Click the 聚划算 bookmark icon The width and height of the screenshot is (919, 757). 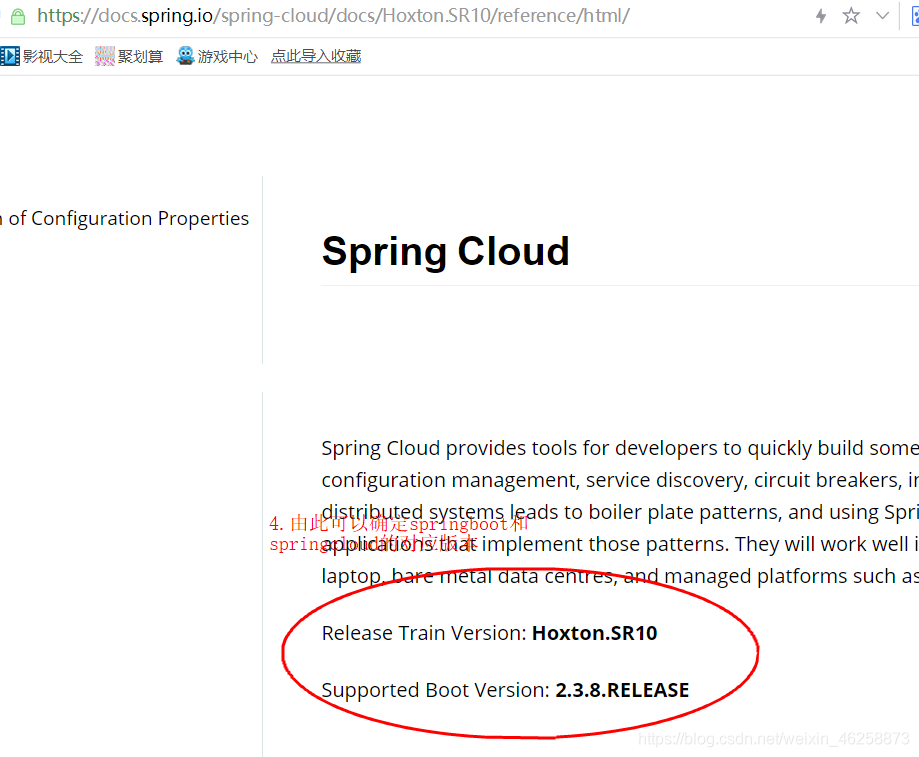[x=103, y=56]
